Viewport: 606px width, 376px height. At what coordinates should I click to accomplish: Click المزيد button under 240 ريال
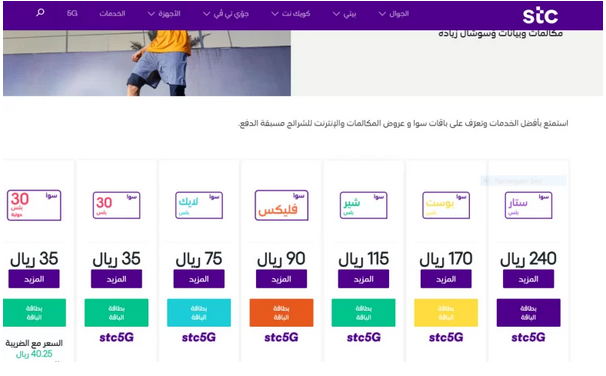point(528,279)
